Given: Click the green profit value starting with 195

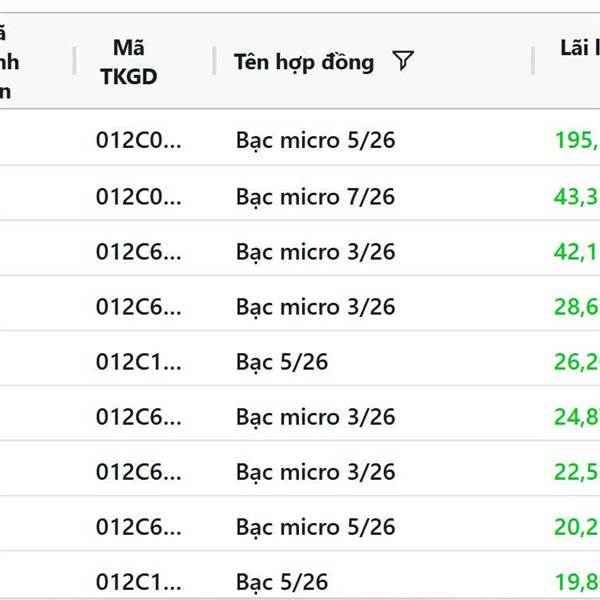Looking at the screenshot, I should click(x=576, y=140).
